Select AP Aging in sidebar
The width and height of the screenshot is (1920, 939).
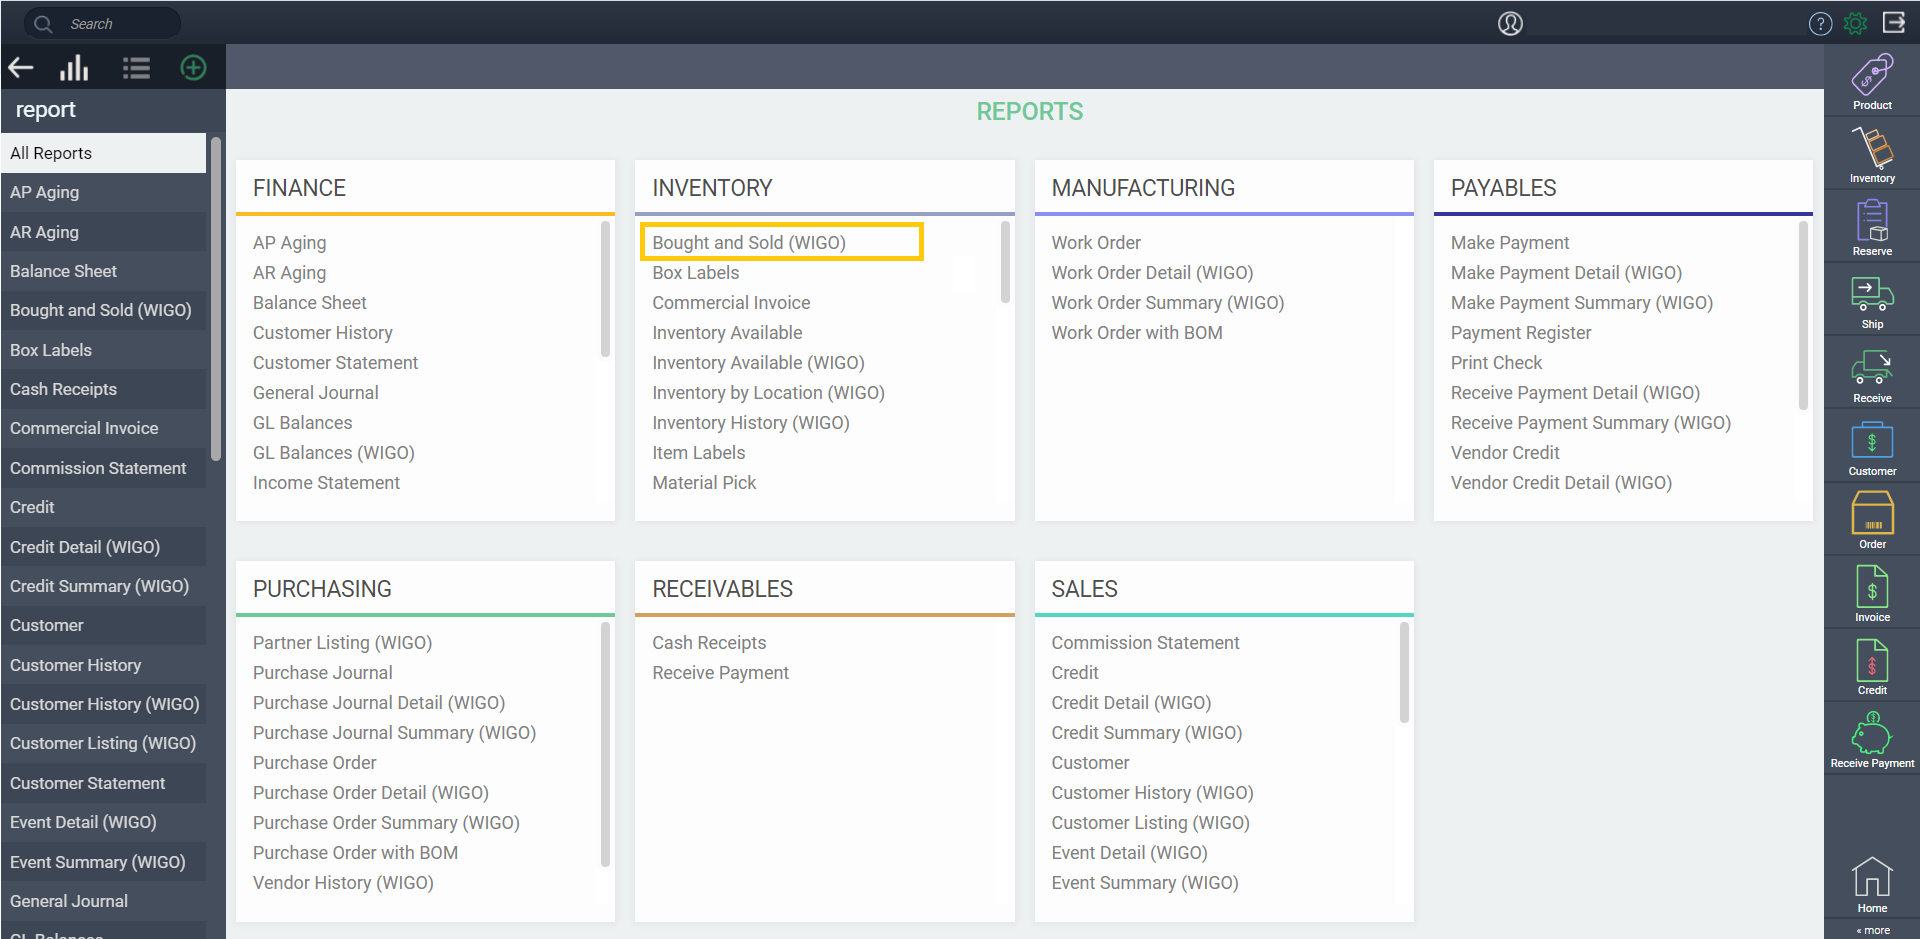[104, 192]
